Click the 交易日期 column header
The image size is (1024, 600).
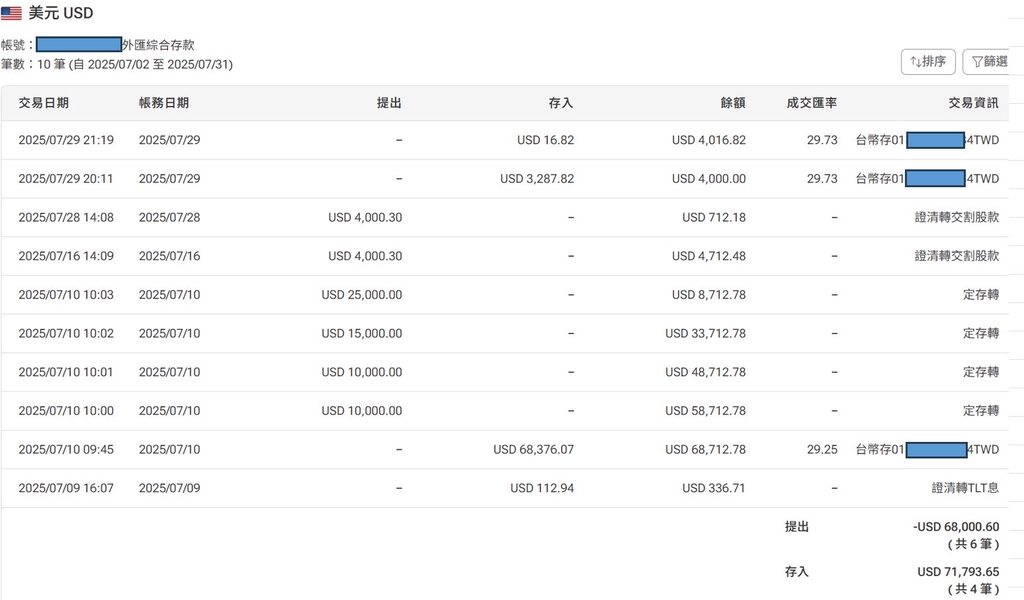(x=43, y=103)
